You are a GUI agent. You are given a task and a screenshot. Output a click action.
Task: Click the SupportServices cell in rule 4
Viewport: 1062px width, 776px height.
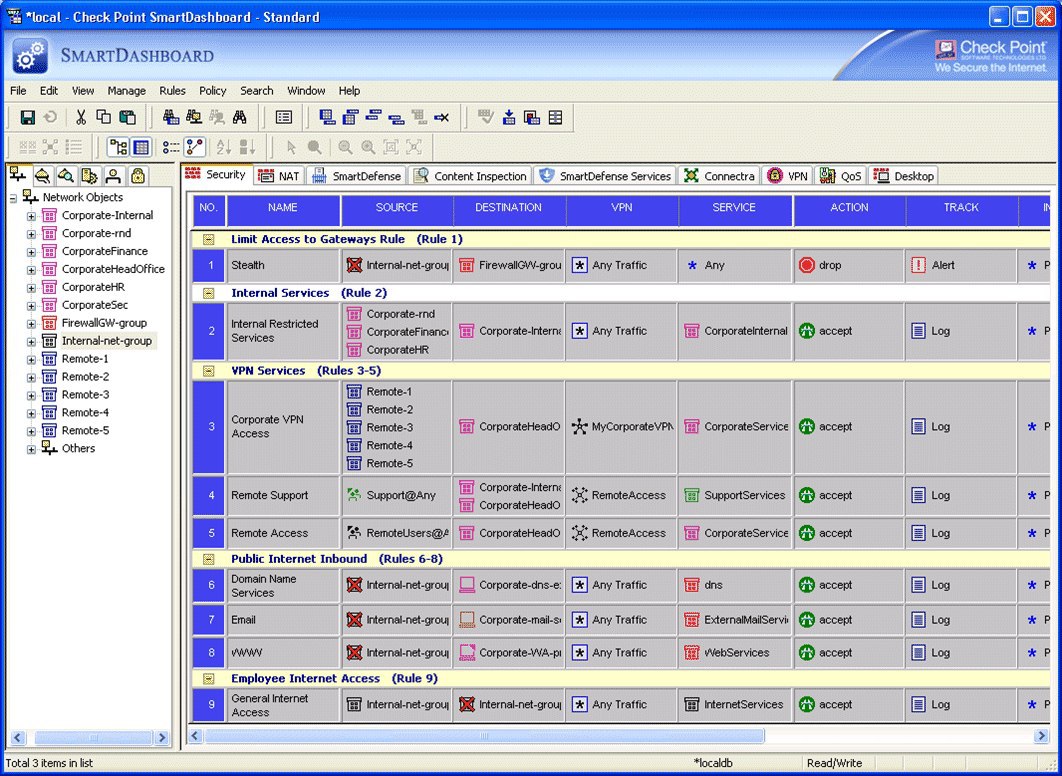point(735,496)
